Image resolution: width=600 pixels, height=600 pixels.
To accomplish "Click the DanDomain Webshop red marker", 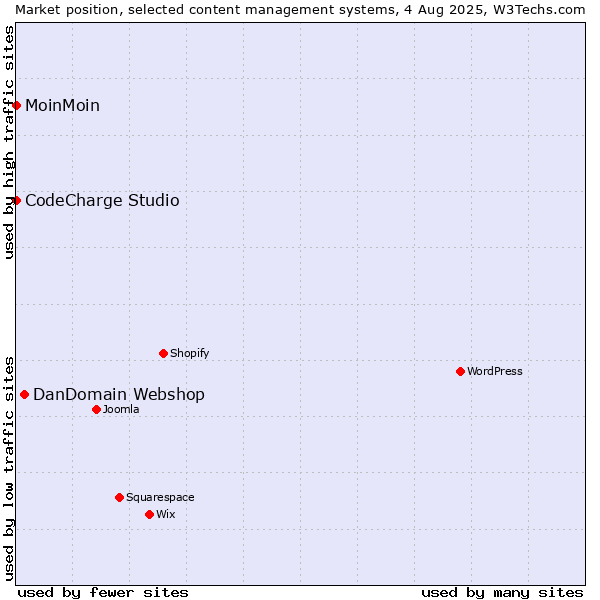I will [x=24, y=395].
